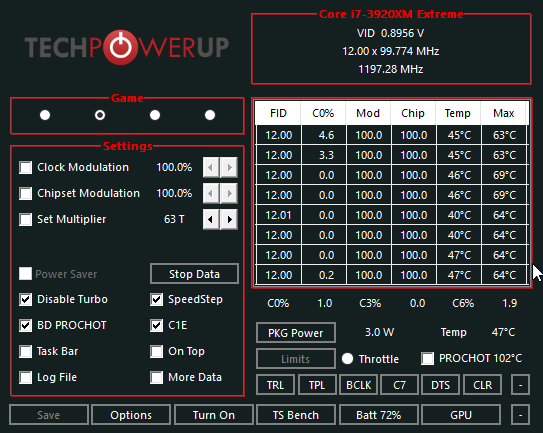This screenshot has height=433, width=543.
Task: Clear max values with CLR button
Action: (482, 385)
